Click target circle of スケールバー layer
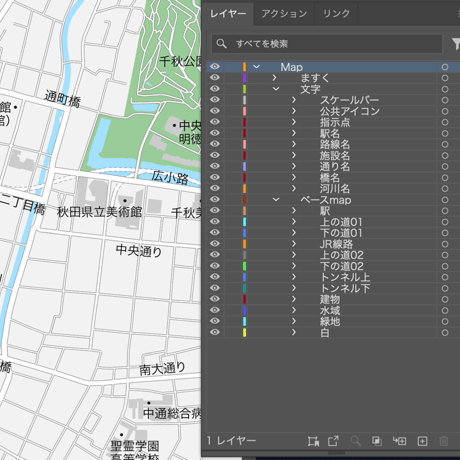The width and height of the screenshot is (460, 460). tap(445, 100)
